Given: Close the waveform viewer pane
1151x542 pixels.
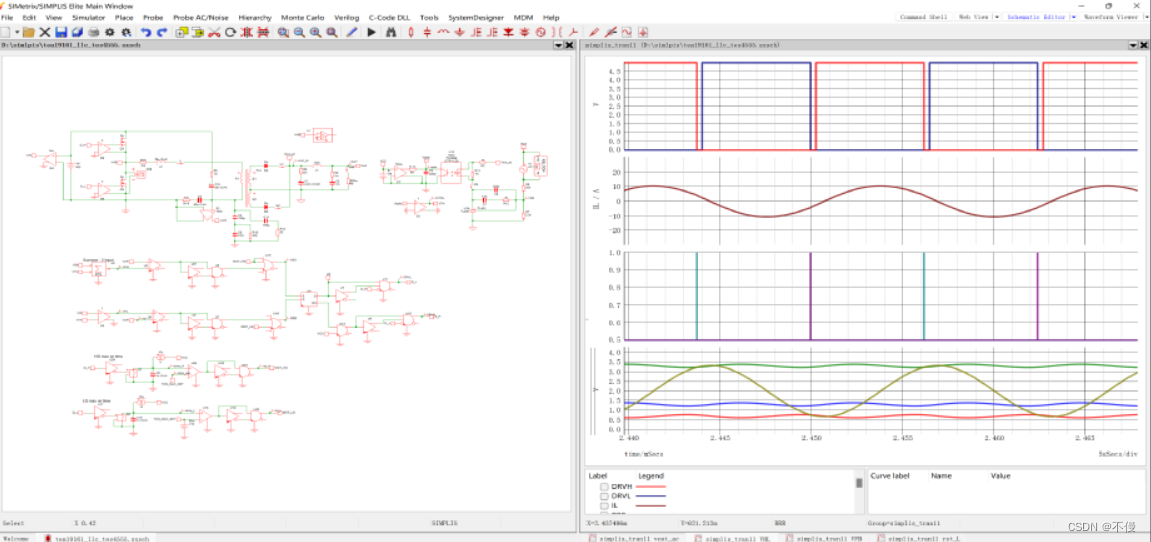Looking at the screenshot, I should click(1144, 46).
